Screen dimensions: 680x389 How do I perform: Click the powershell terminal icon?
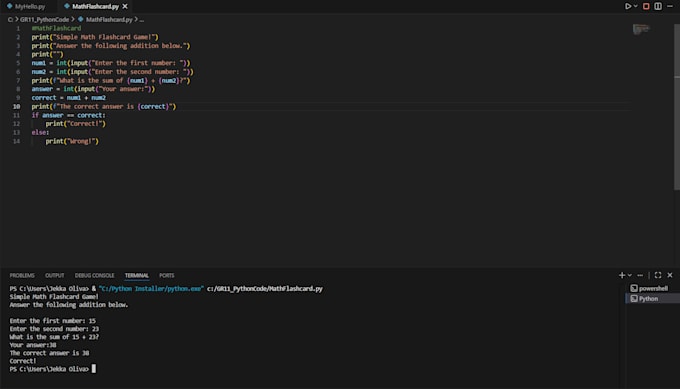[x=634, y=288]
